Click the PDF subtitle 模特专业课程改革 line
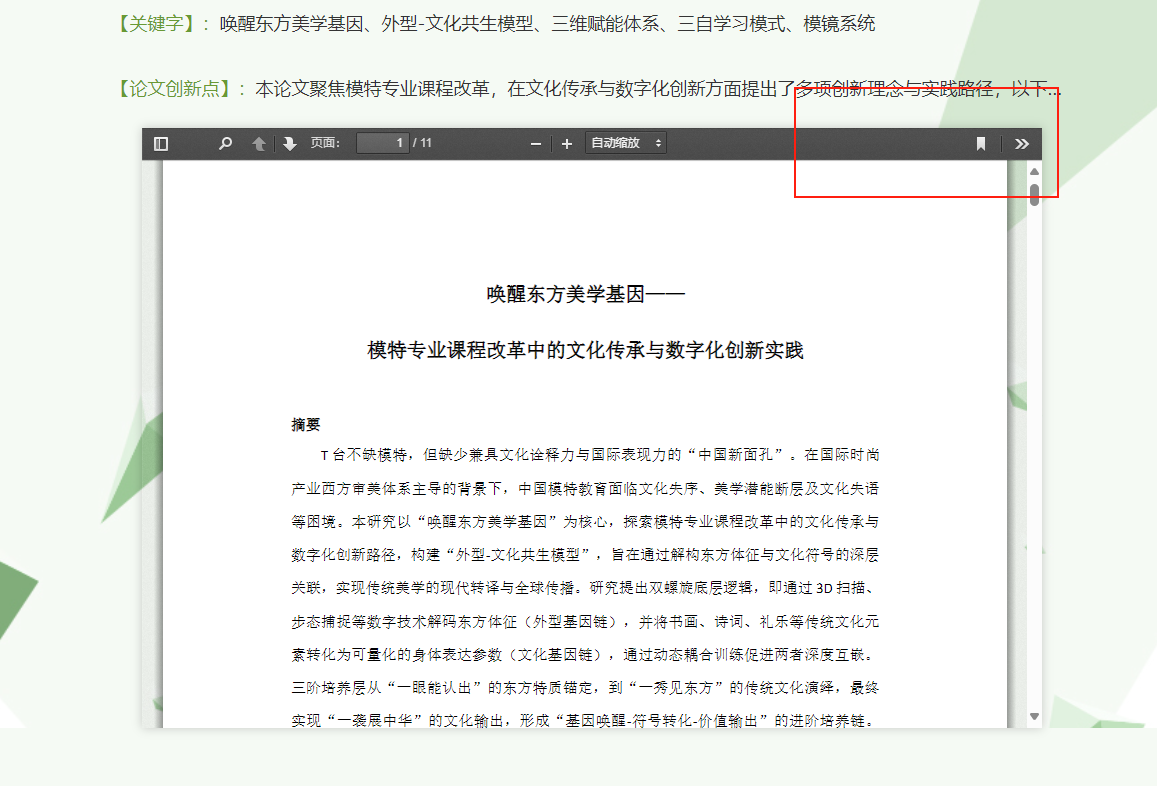This screenshot has height=786, width=1157. 585,350
